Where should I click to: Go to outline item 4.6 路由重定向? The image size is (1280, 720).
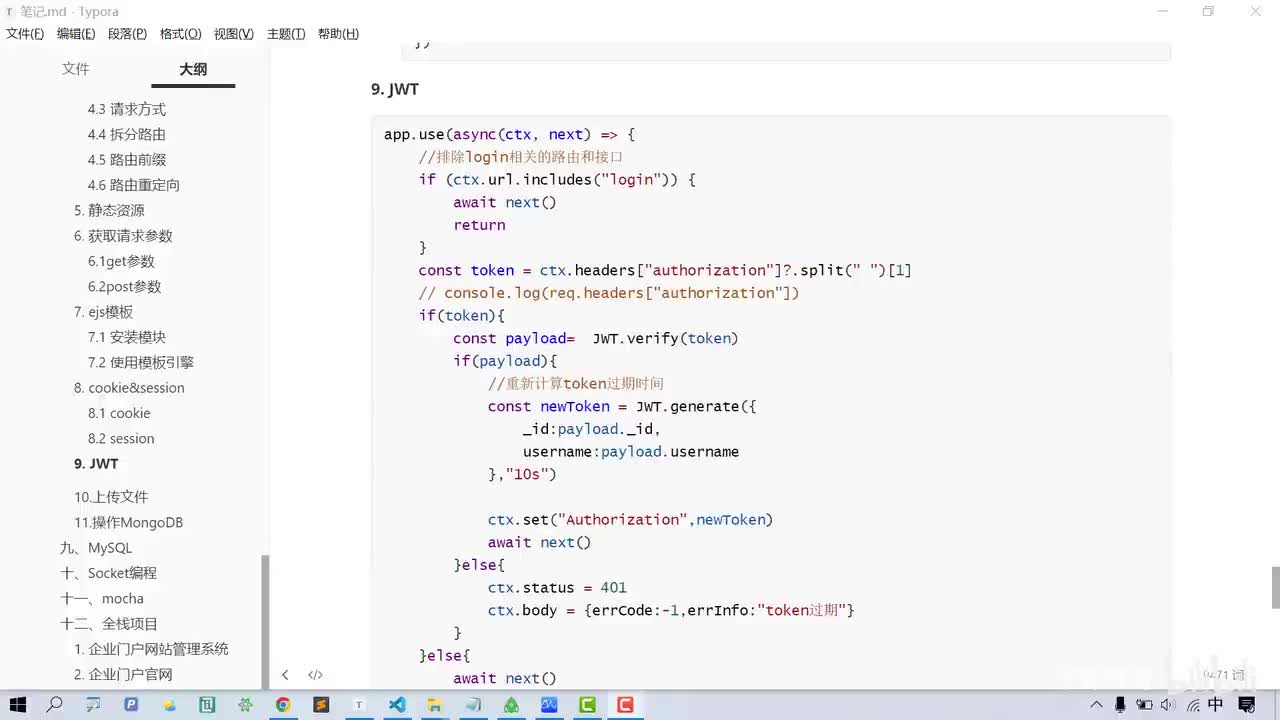[134, 185]
